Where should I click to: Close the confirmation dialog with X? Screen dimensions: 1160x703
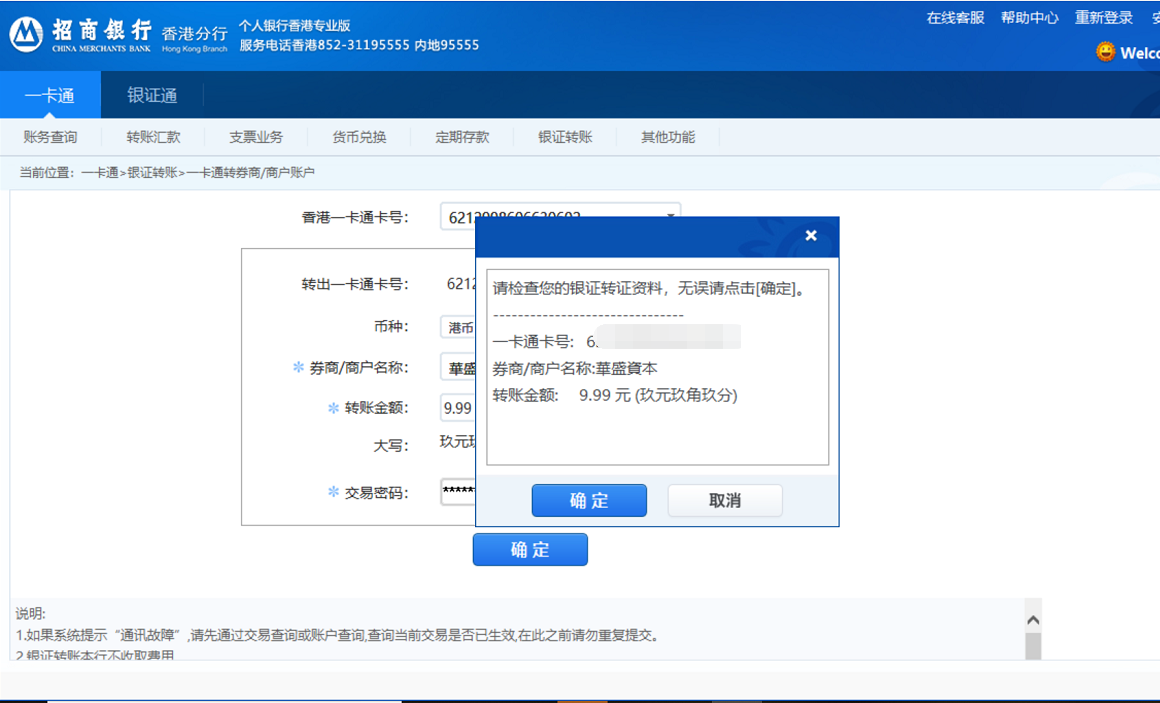tap(811, 235)
